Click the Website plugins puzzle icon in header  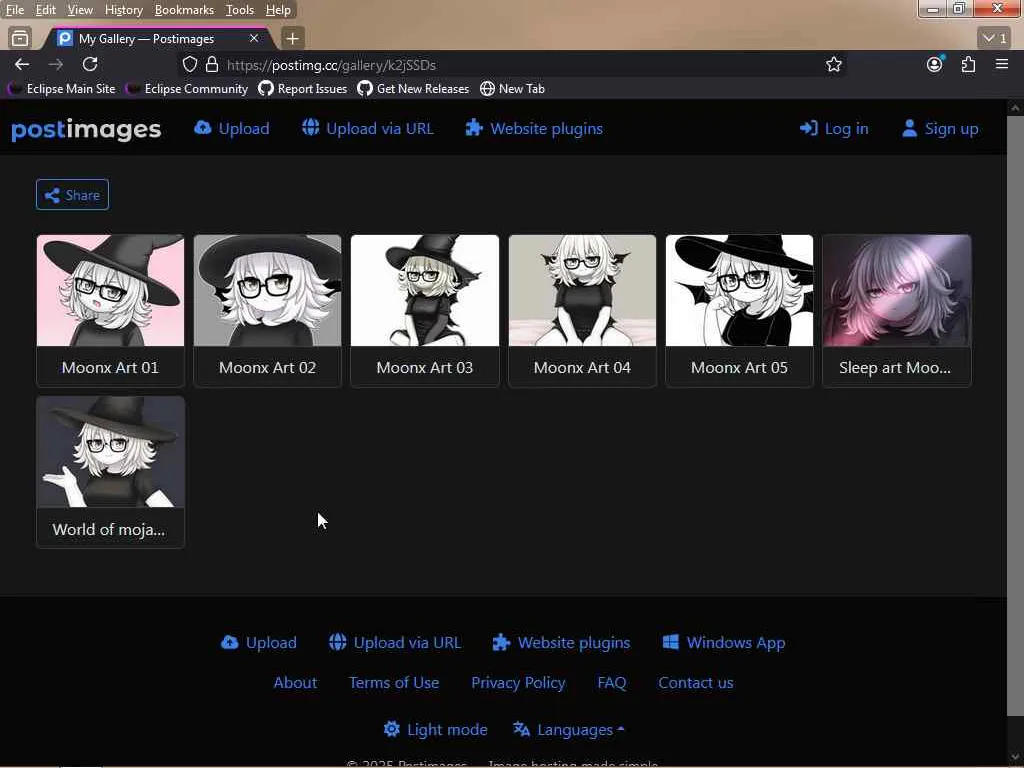[x=474, y=128]
